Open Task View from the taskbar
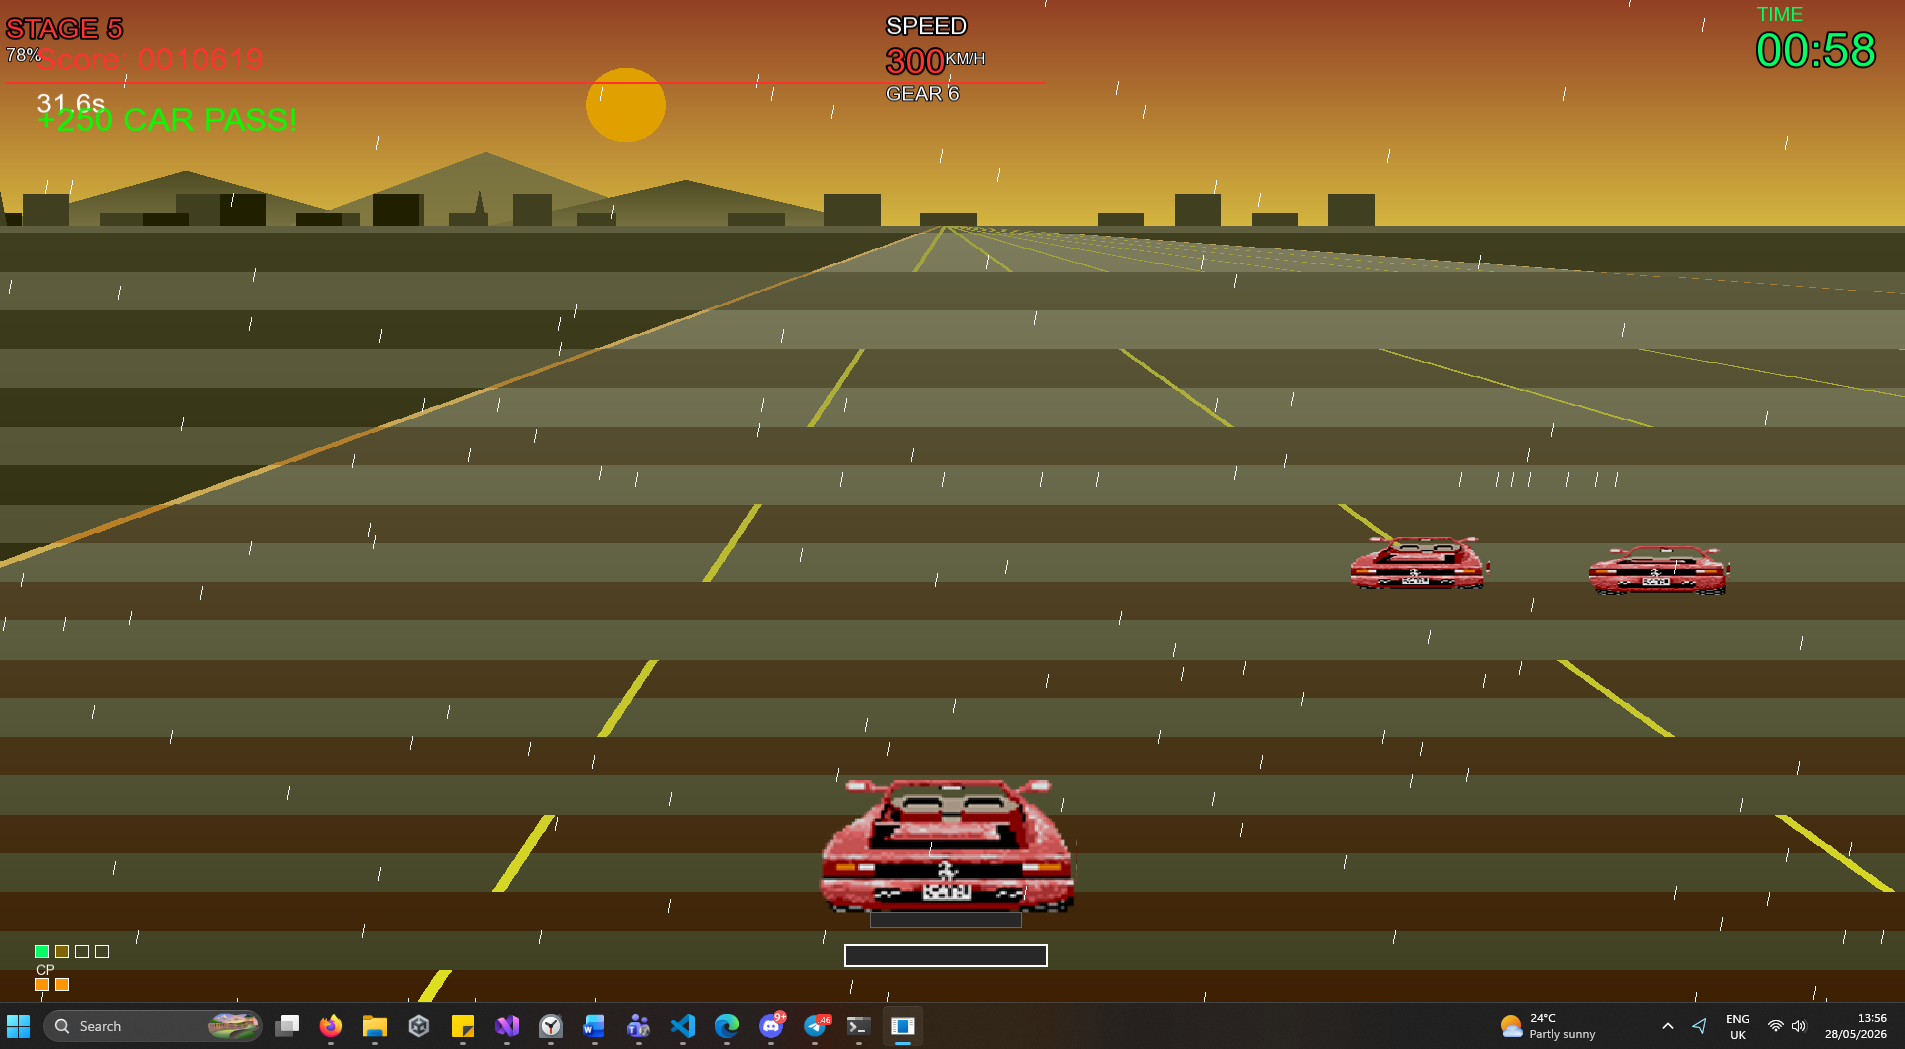This screenshot has width=1905, height=1049. pos(287,1026)
